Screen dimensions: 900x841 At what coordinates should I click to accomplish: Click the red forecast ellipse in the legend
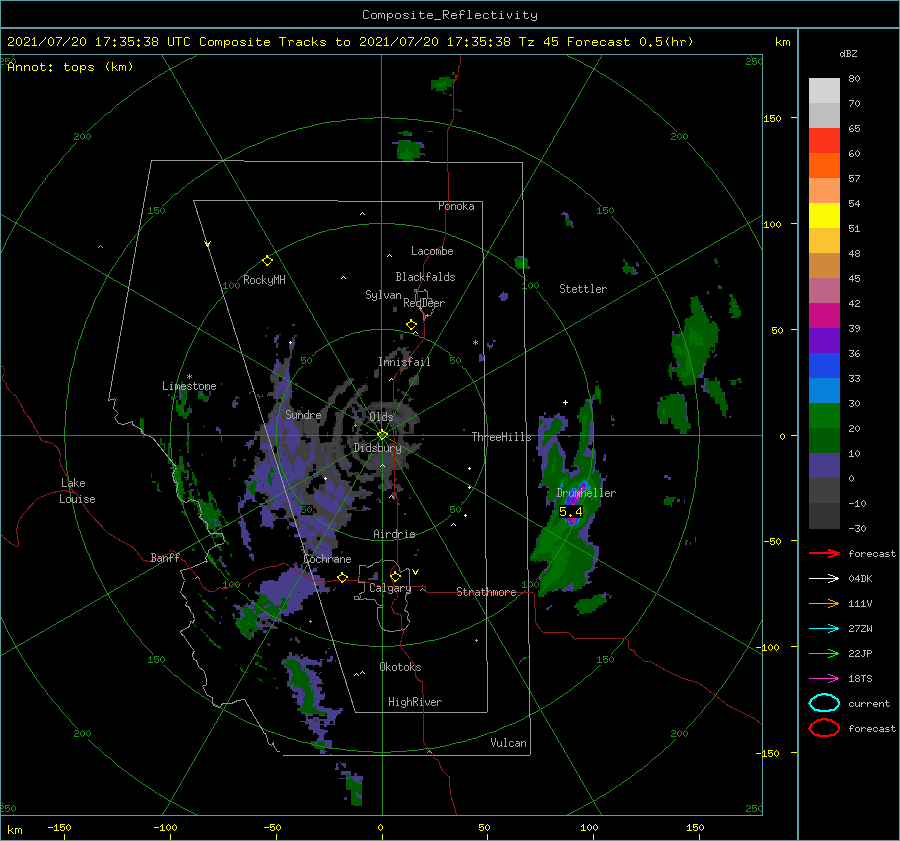pyautogui.click(x=824, y=728)
